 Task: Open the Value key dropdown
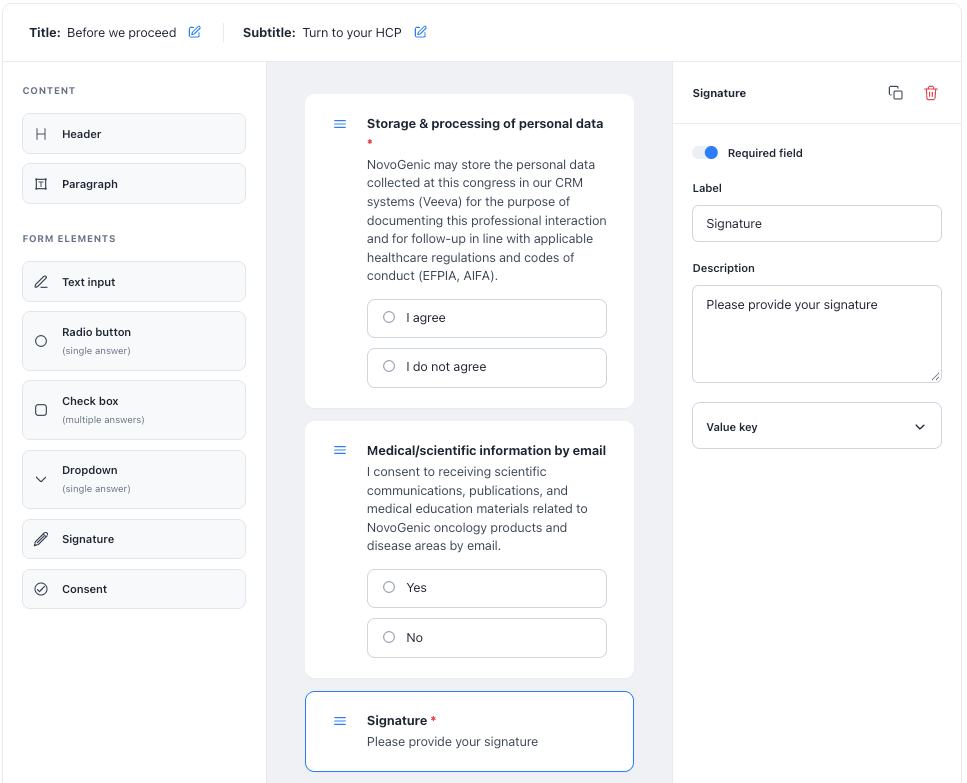(817, 426)
